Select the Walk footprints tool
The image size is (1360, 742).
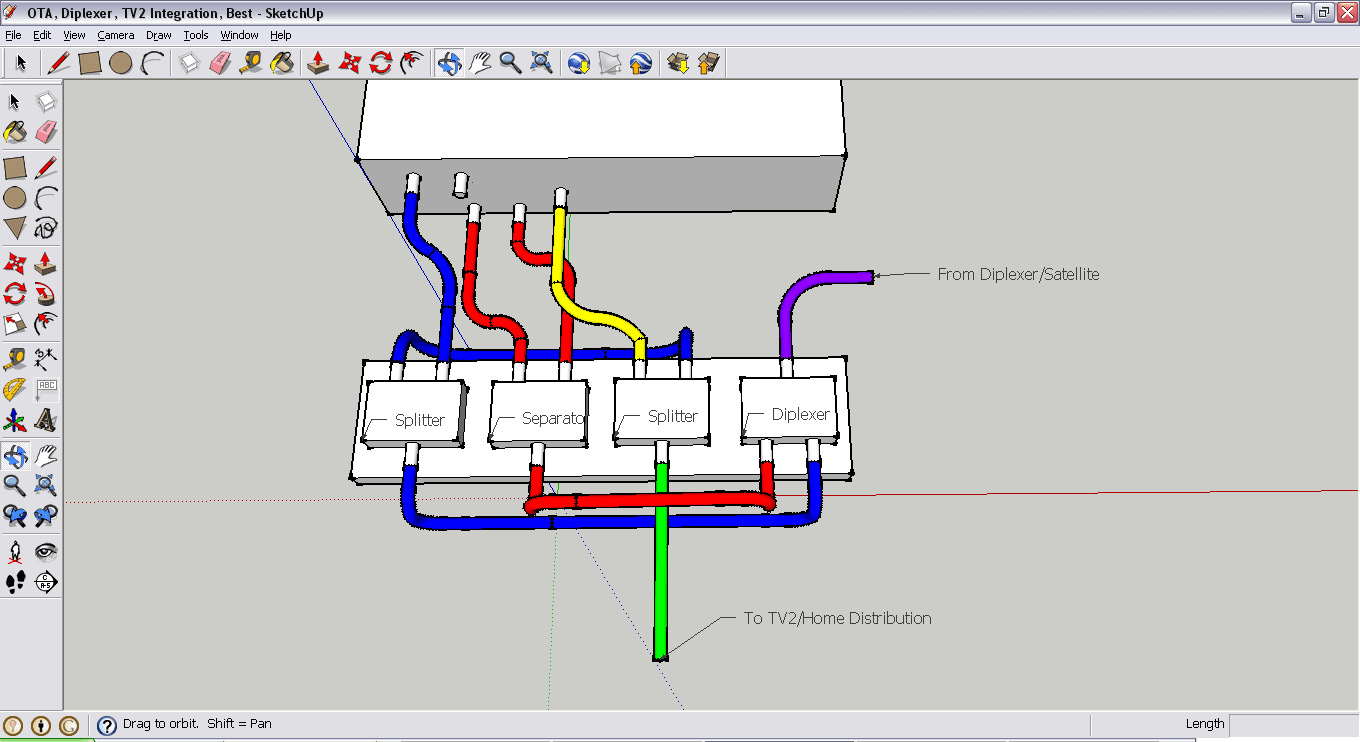coord(15,582)
